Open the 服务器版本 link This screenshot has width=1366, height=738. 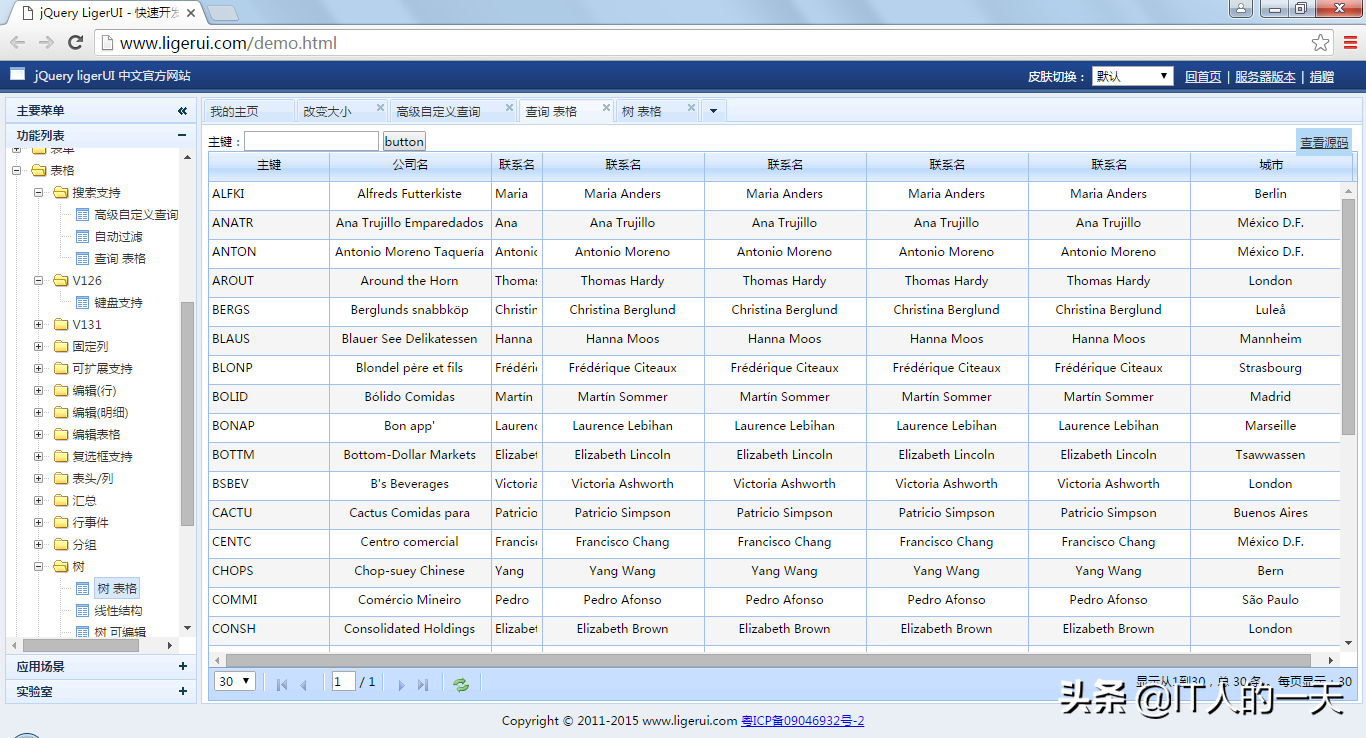(x=1265, y=77)
